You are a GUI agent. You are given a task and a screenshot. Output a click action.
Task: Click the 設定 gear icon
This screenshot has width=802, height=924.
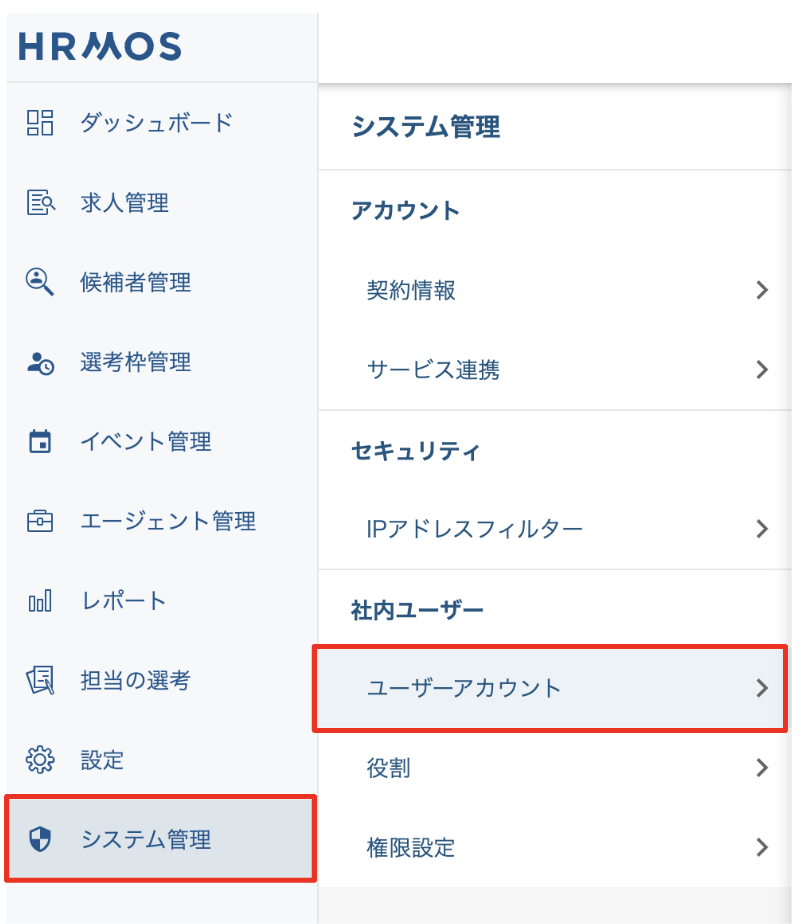[40, 760]
